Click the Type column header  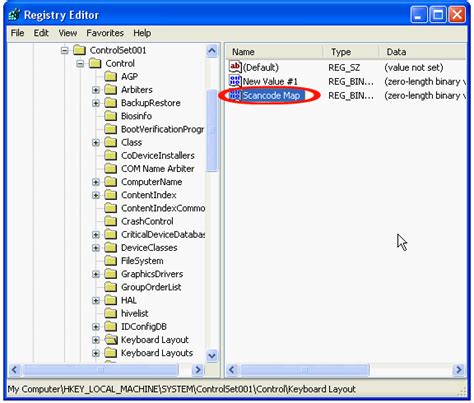[x=351, y=52]
